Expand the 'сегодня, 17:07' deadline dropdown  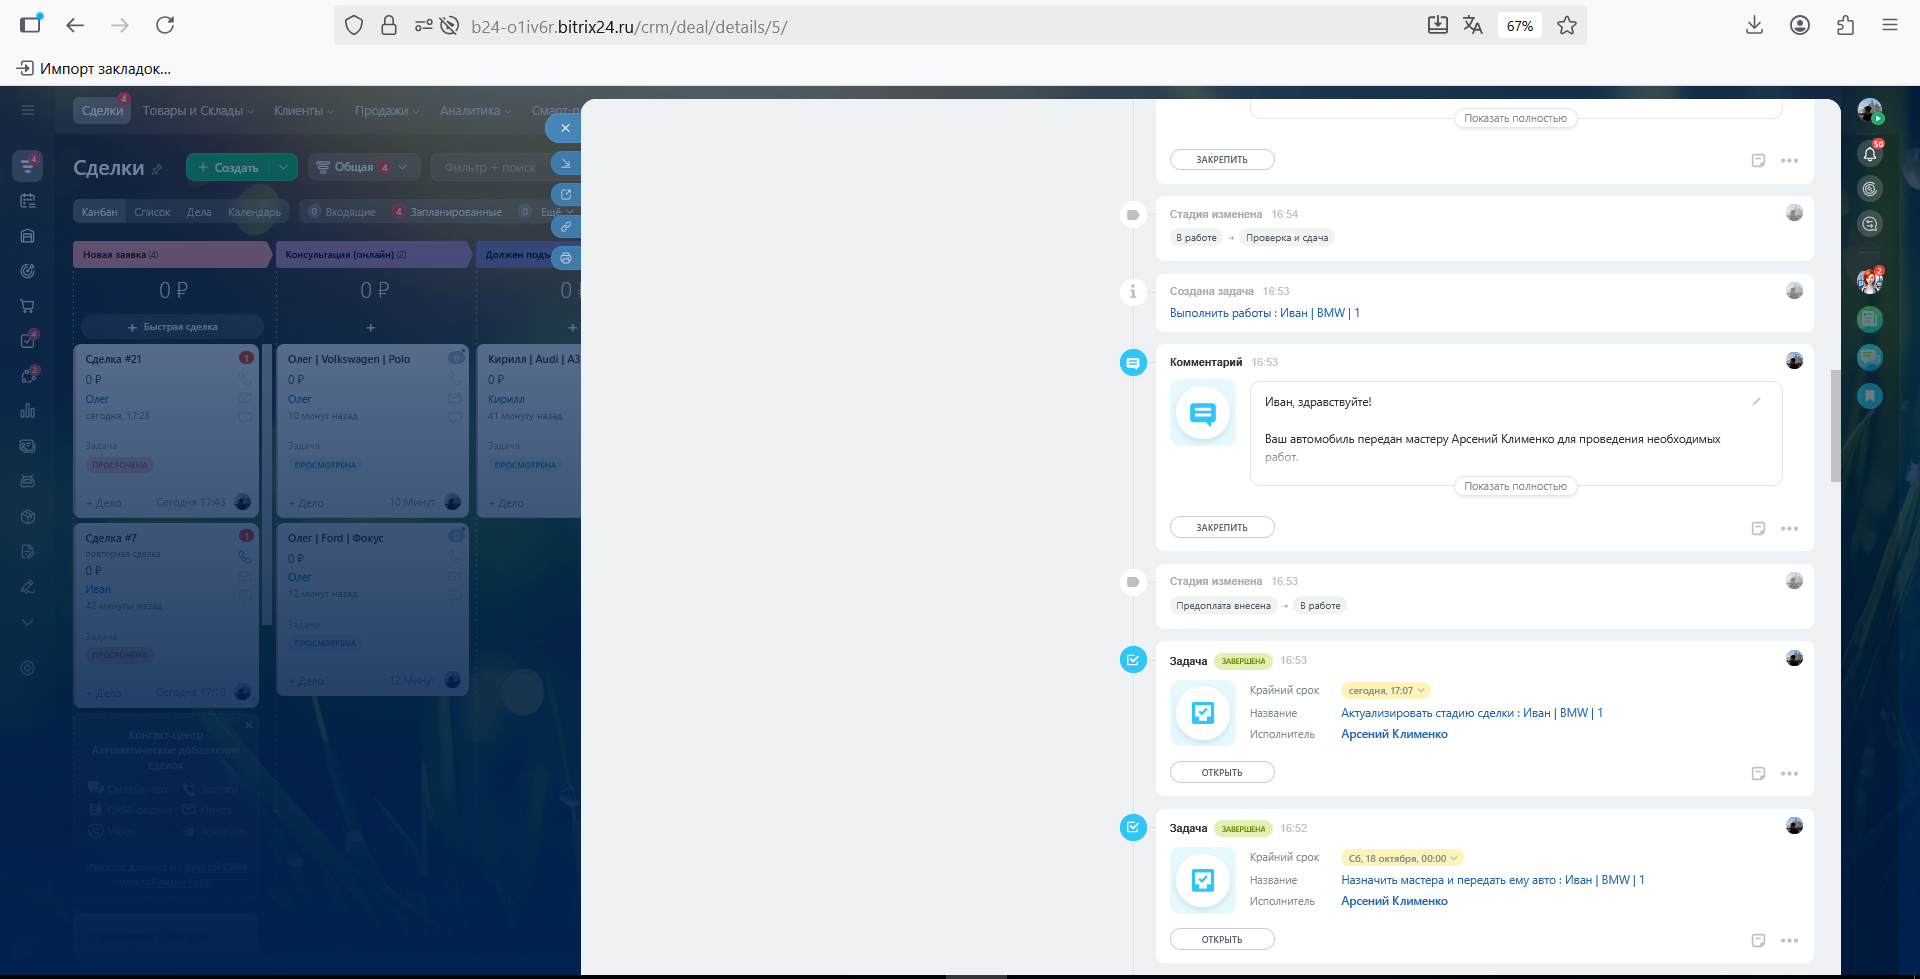1385,691
